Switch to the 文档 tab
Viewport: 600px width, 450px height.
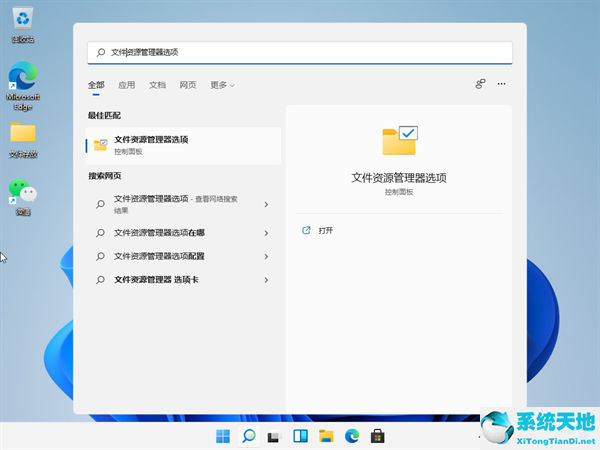pyautogui.click(x=157, y=85)
